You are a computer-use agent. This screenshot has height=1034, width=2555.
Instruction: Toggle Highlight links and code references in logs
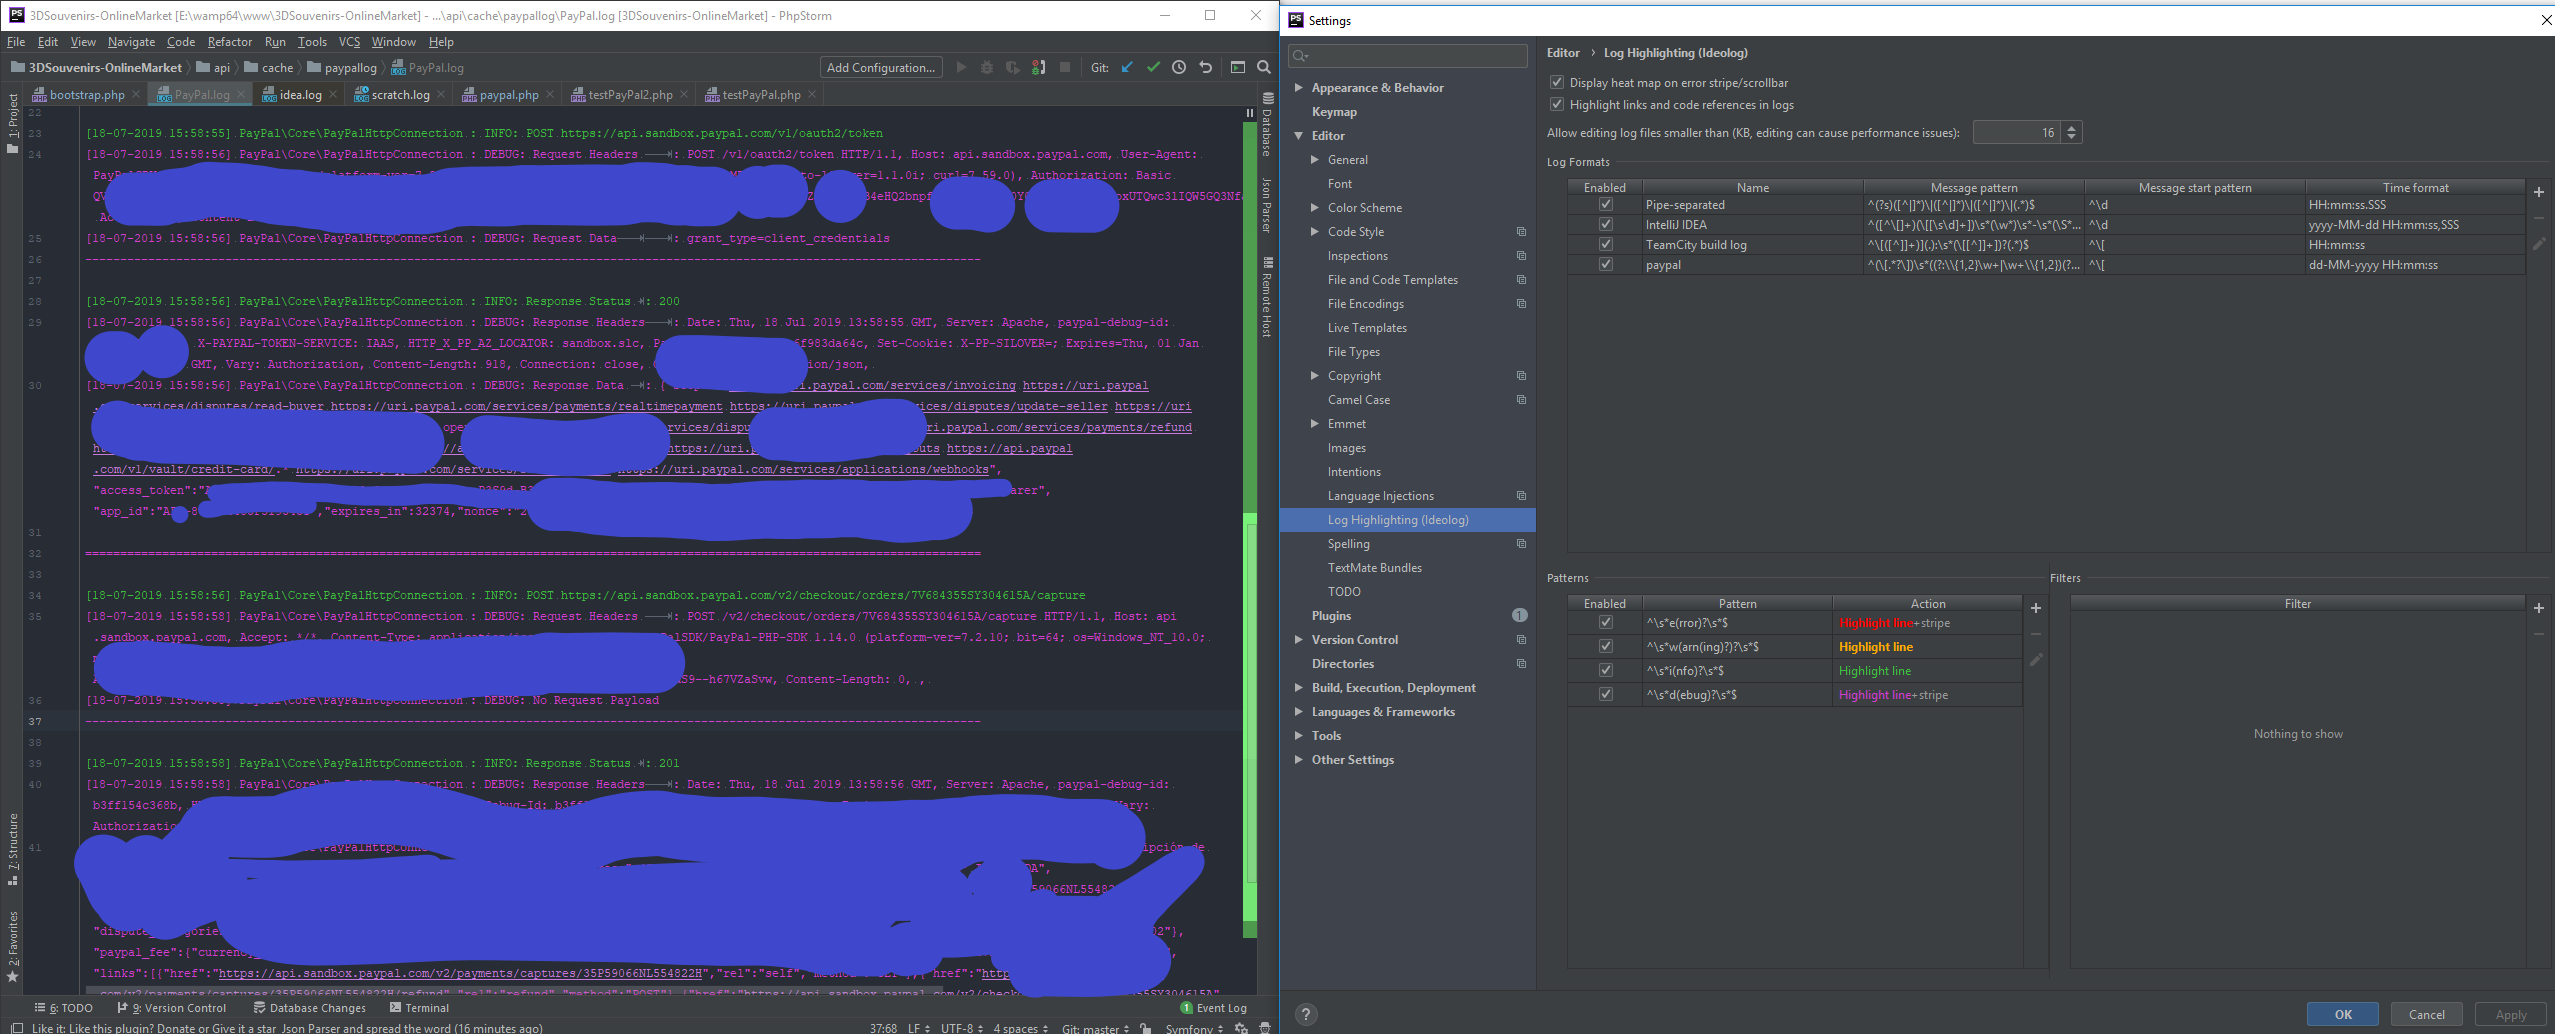point(1557,104)
